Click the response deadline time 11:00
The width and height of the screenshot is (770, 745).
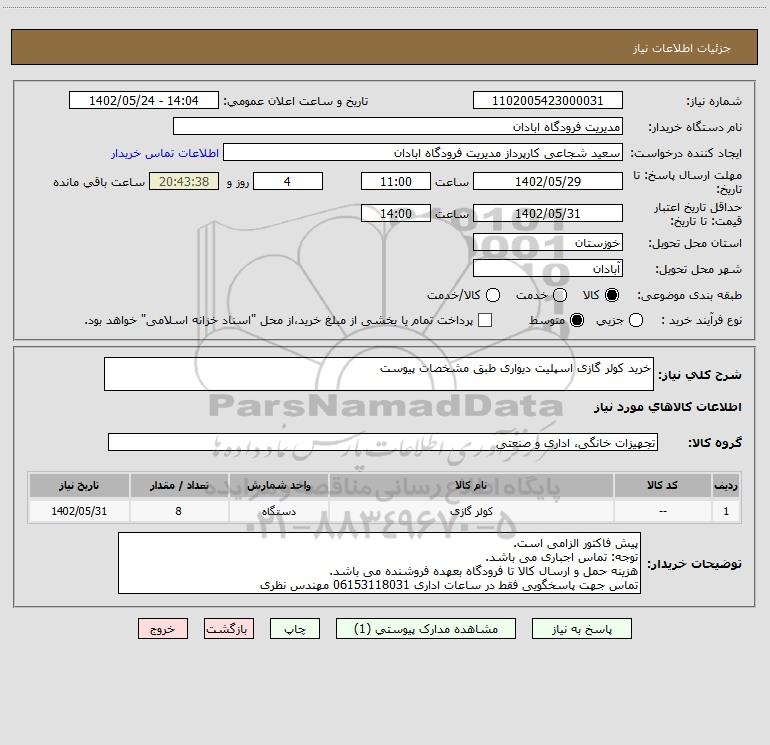(x=396, y=181)
